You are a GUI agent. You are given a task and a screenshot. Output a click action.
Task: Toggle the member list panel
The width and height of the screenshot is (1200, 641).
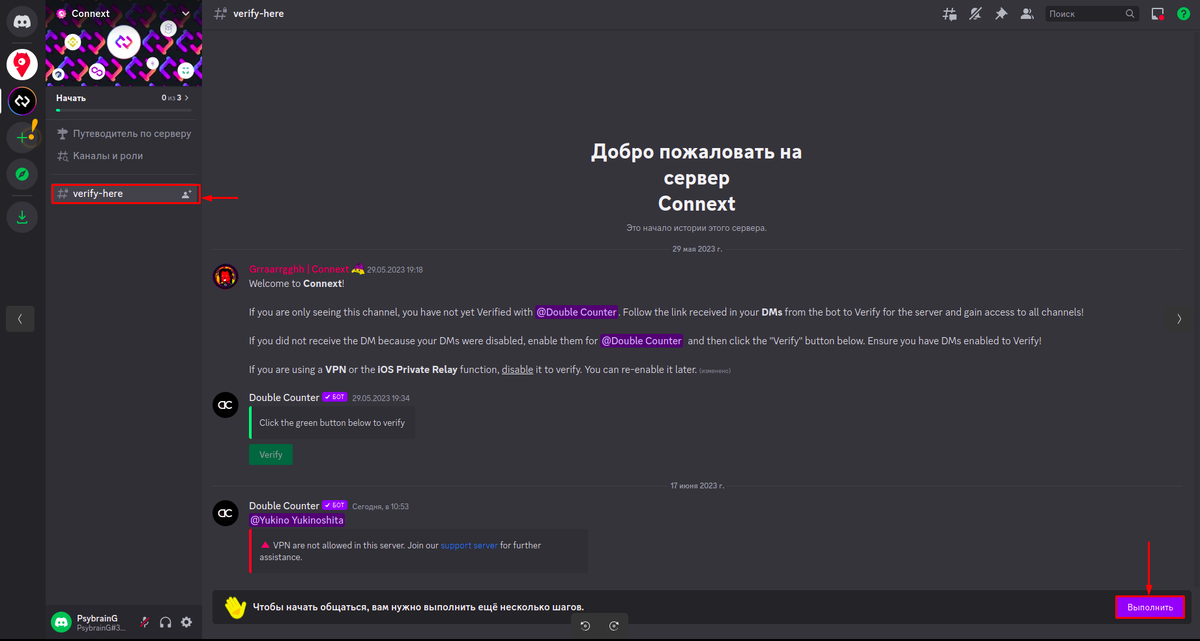[1027, 14]
